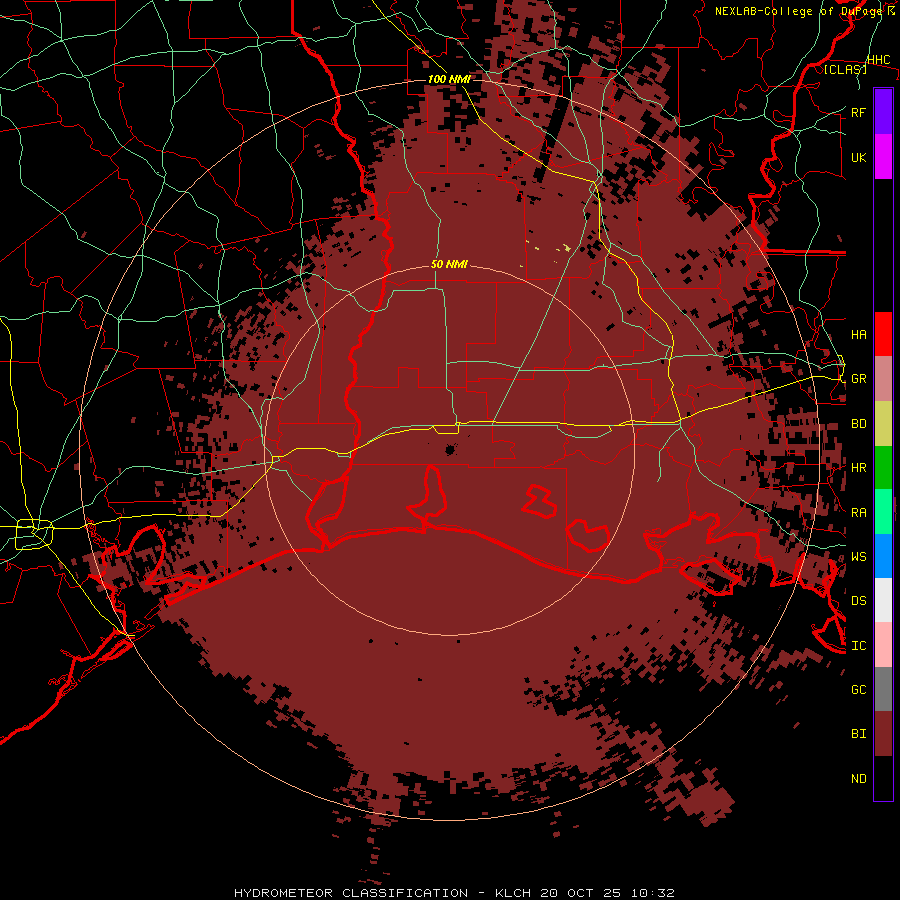Click the GR pink-brown legend swatch
Viewport: 900px width, 900px height.
click(x=883, y=379)
